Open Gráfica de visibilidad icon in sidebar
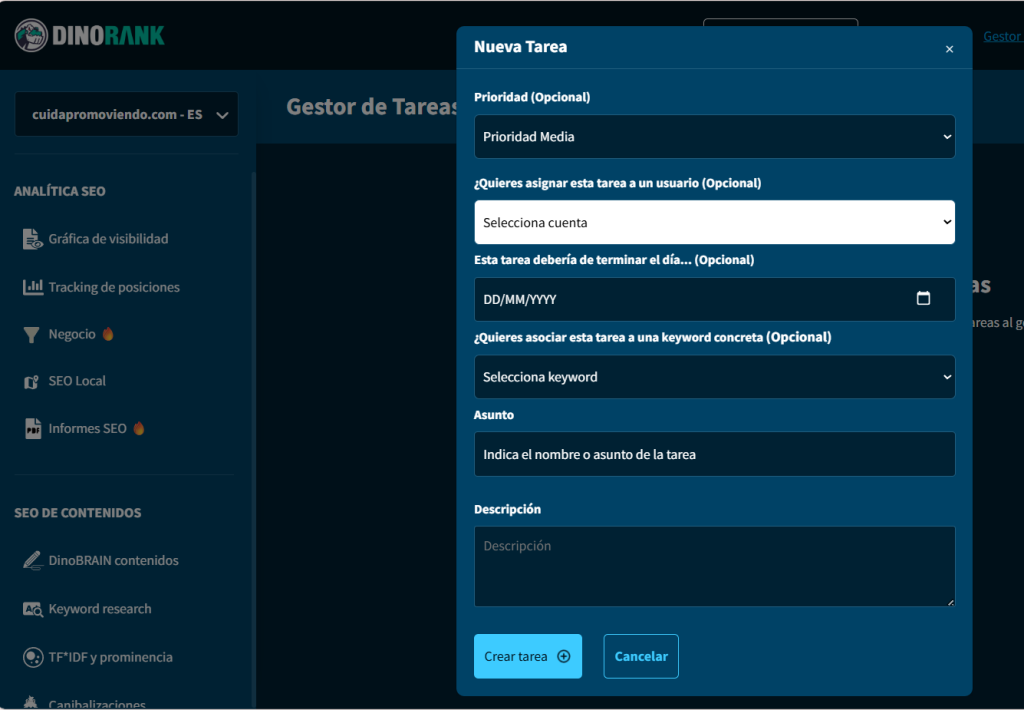The width and height of the screenshot is (1024, 710). [32, 239]
